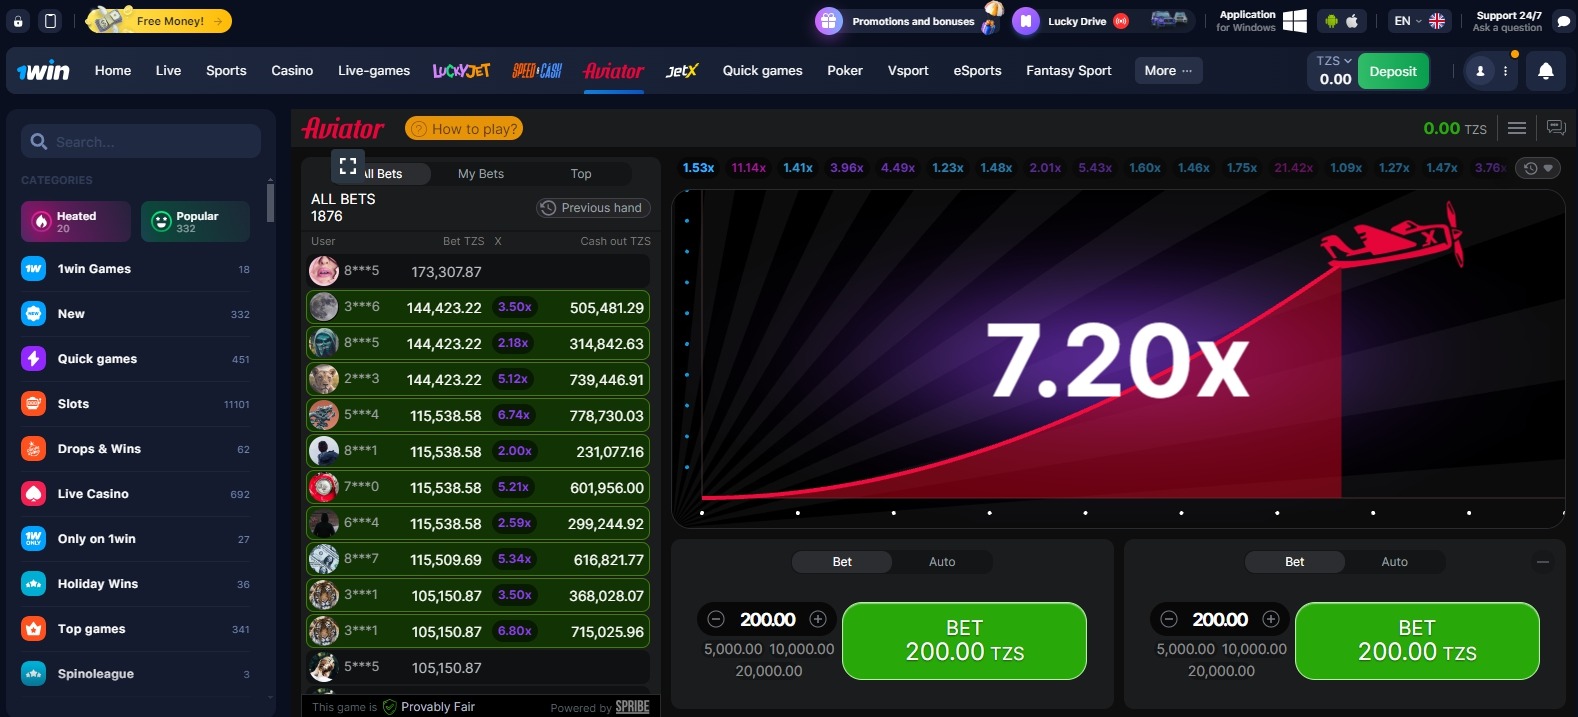This screenshot has height=717, width=1578.
Task: Click the categories sidebar scrollbar
Action: click(x=270, y=201)
